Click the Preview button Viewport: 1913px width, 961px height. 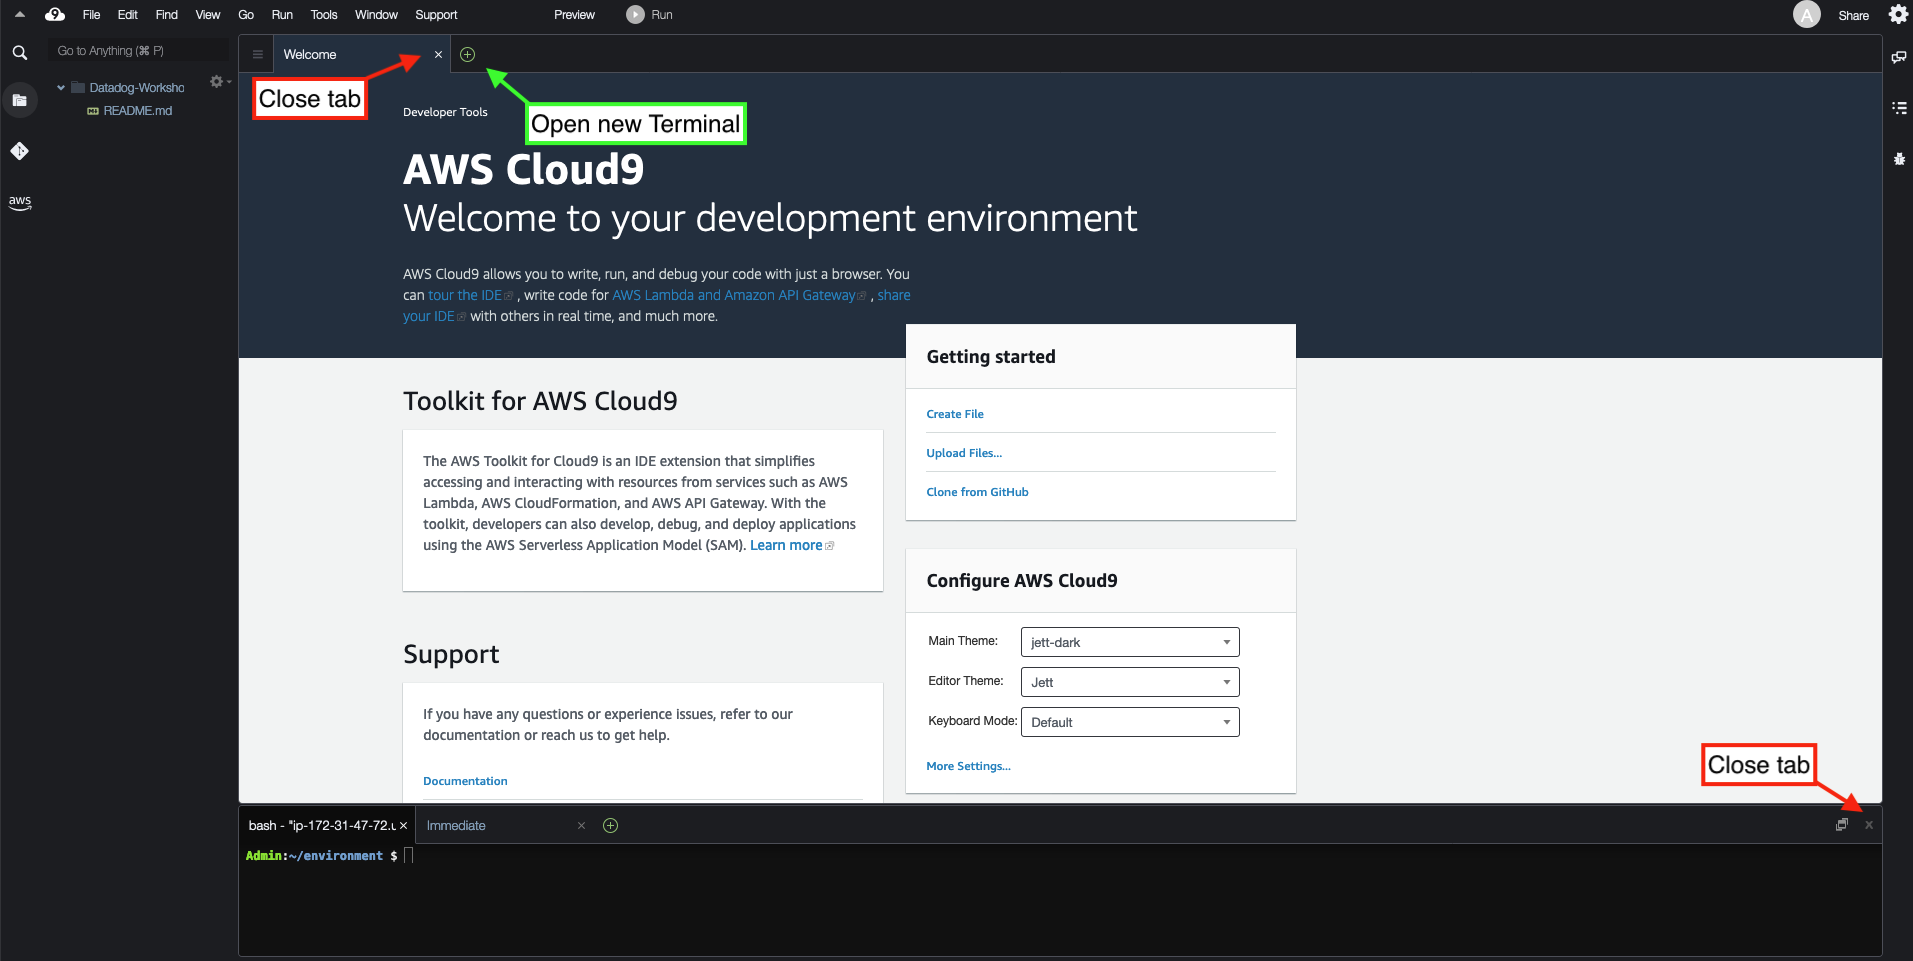pos(574,14)
